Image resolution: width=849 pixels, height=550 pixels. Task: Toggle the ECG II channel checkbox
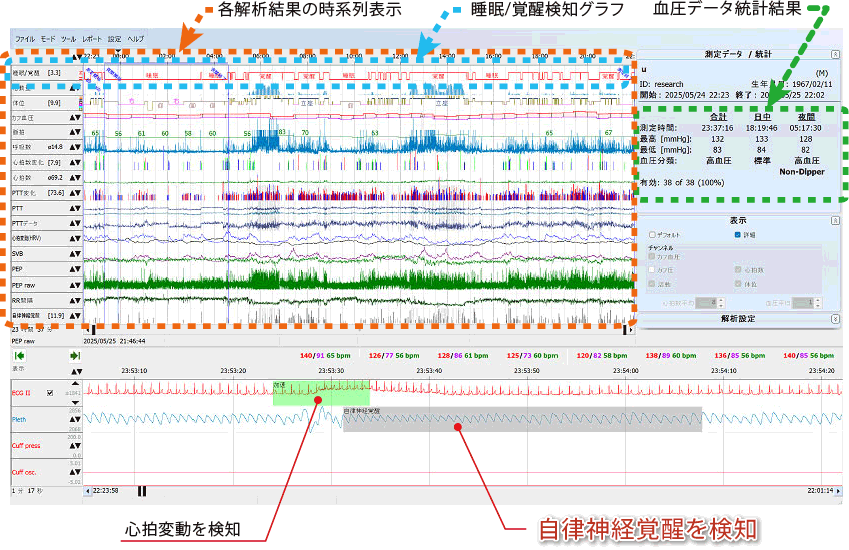coord(51,394)
